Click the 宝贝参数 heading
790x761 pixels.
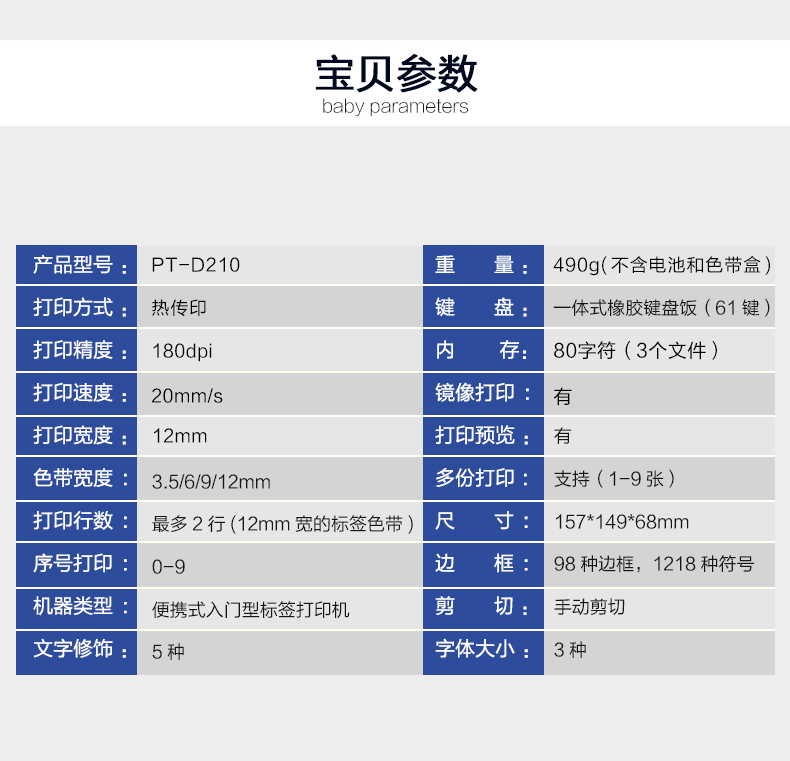[x=396, y=74]
